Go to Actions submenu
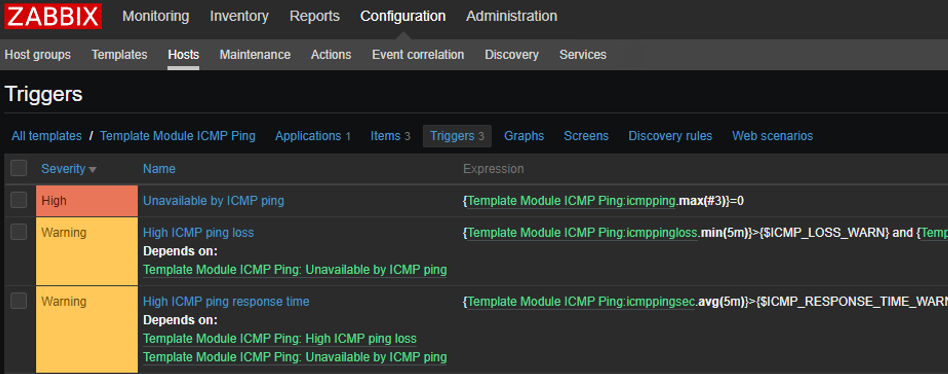Viewport: 948px width, 374px height. click(331, 55)
